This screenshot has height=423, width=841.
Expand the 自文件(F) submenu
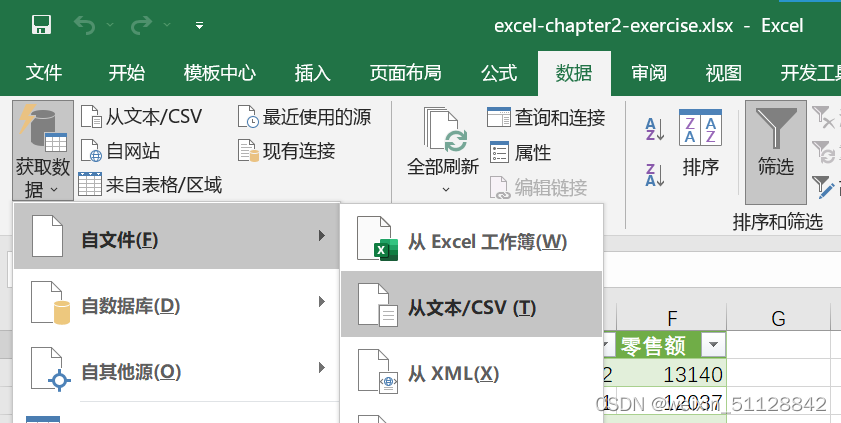click(x=176, y=236)
